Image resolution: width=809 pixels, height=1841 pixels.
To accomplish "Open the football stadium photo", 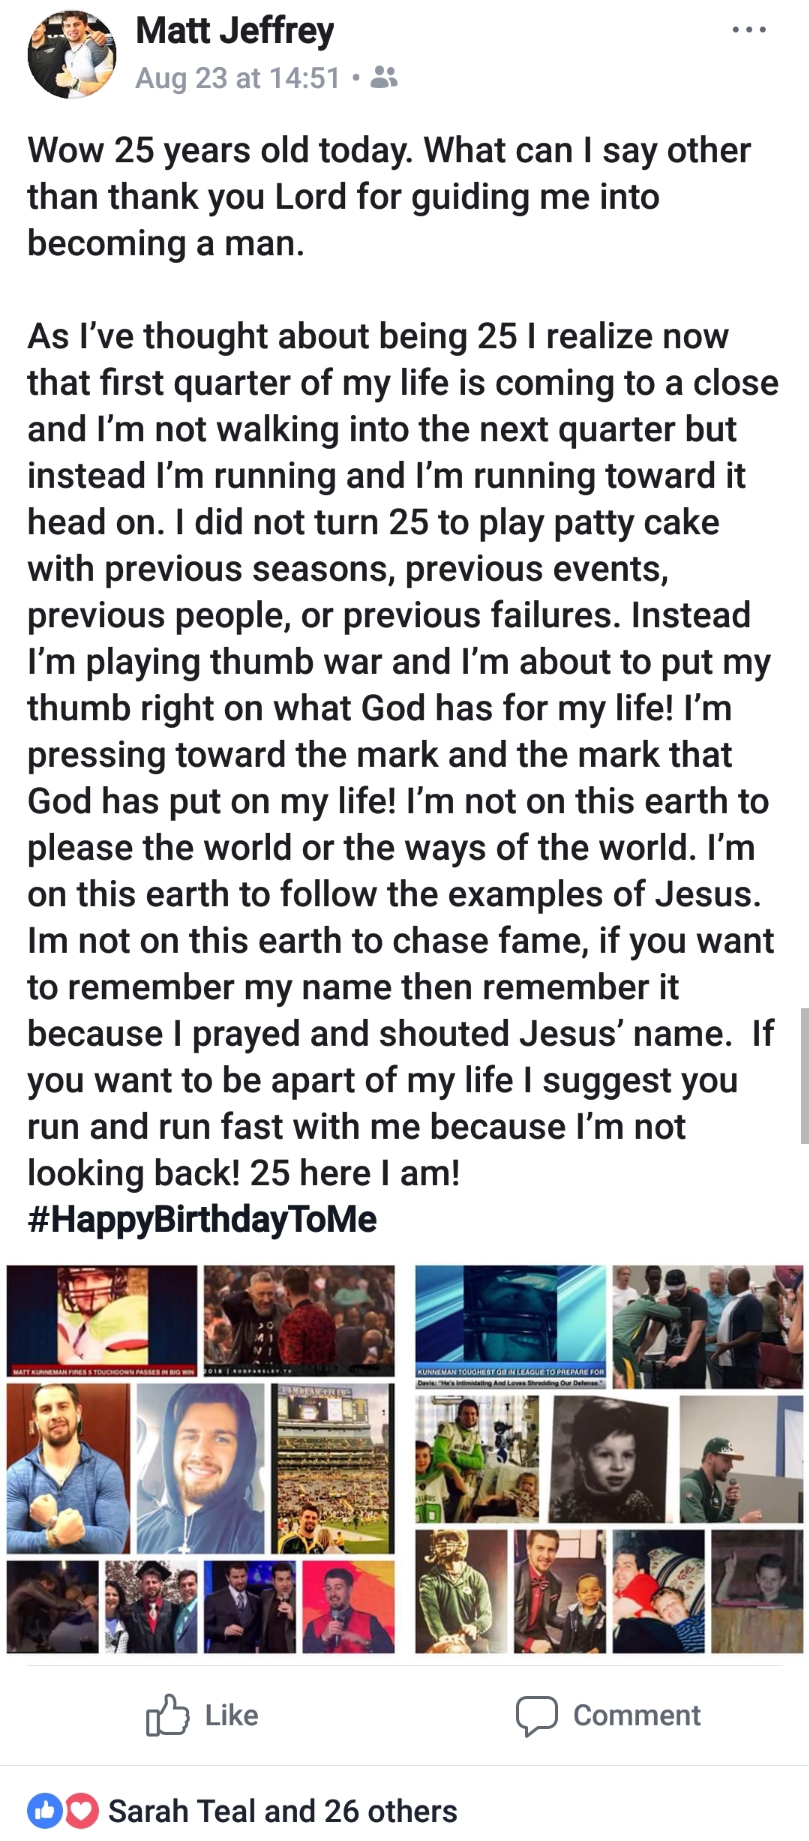I will [x=335, y=1470].
